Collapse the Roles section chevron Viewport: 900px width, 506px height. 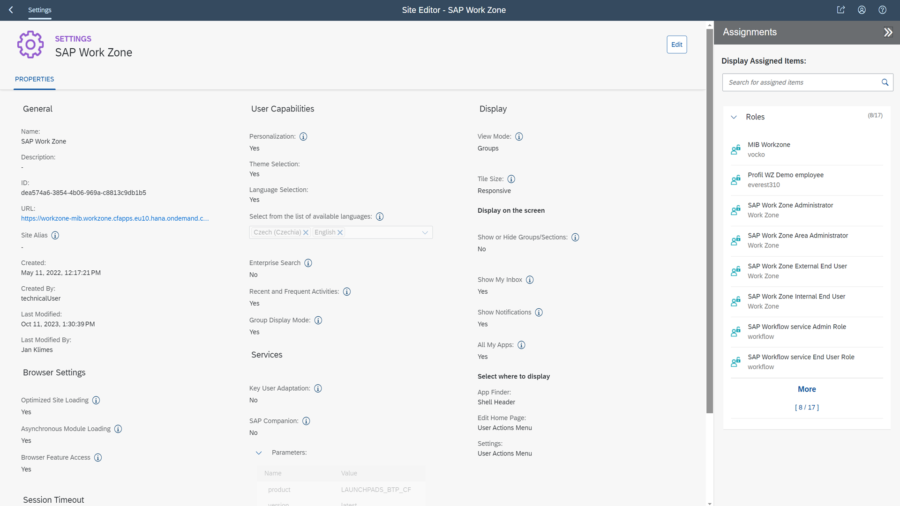[733, 117]
